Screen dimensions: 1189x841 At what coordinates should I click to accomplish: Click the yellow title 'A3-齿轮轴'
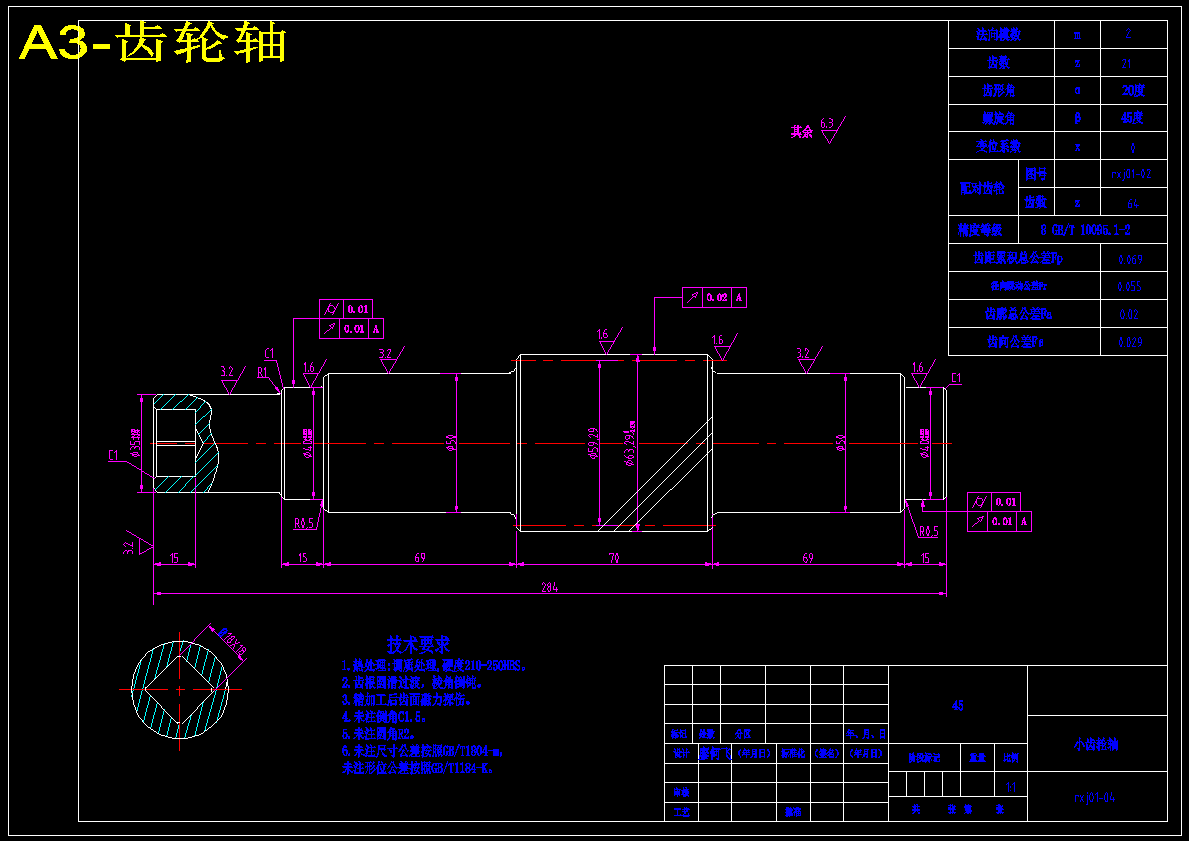point(152,42)
